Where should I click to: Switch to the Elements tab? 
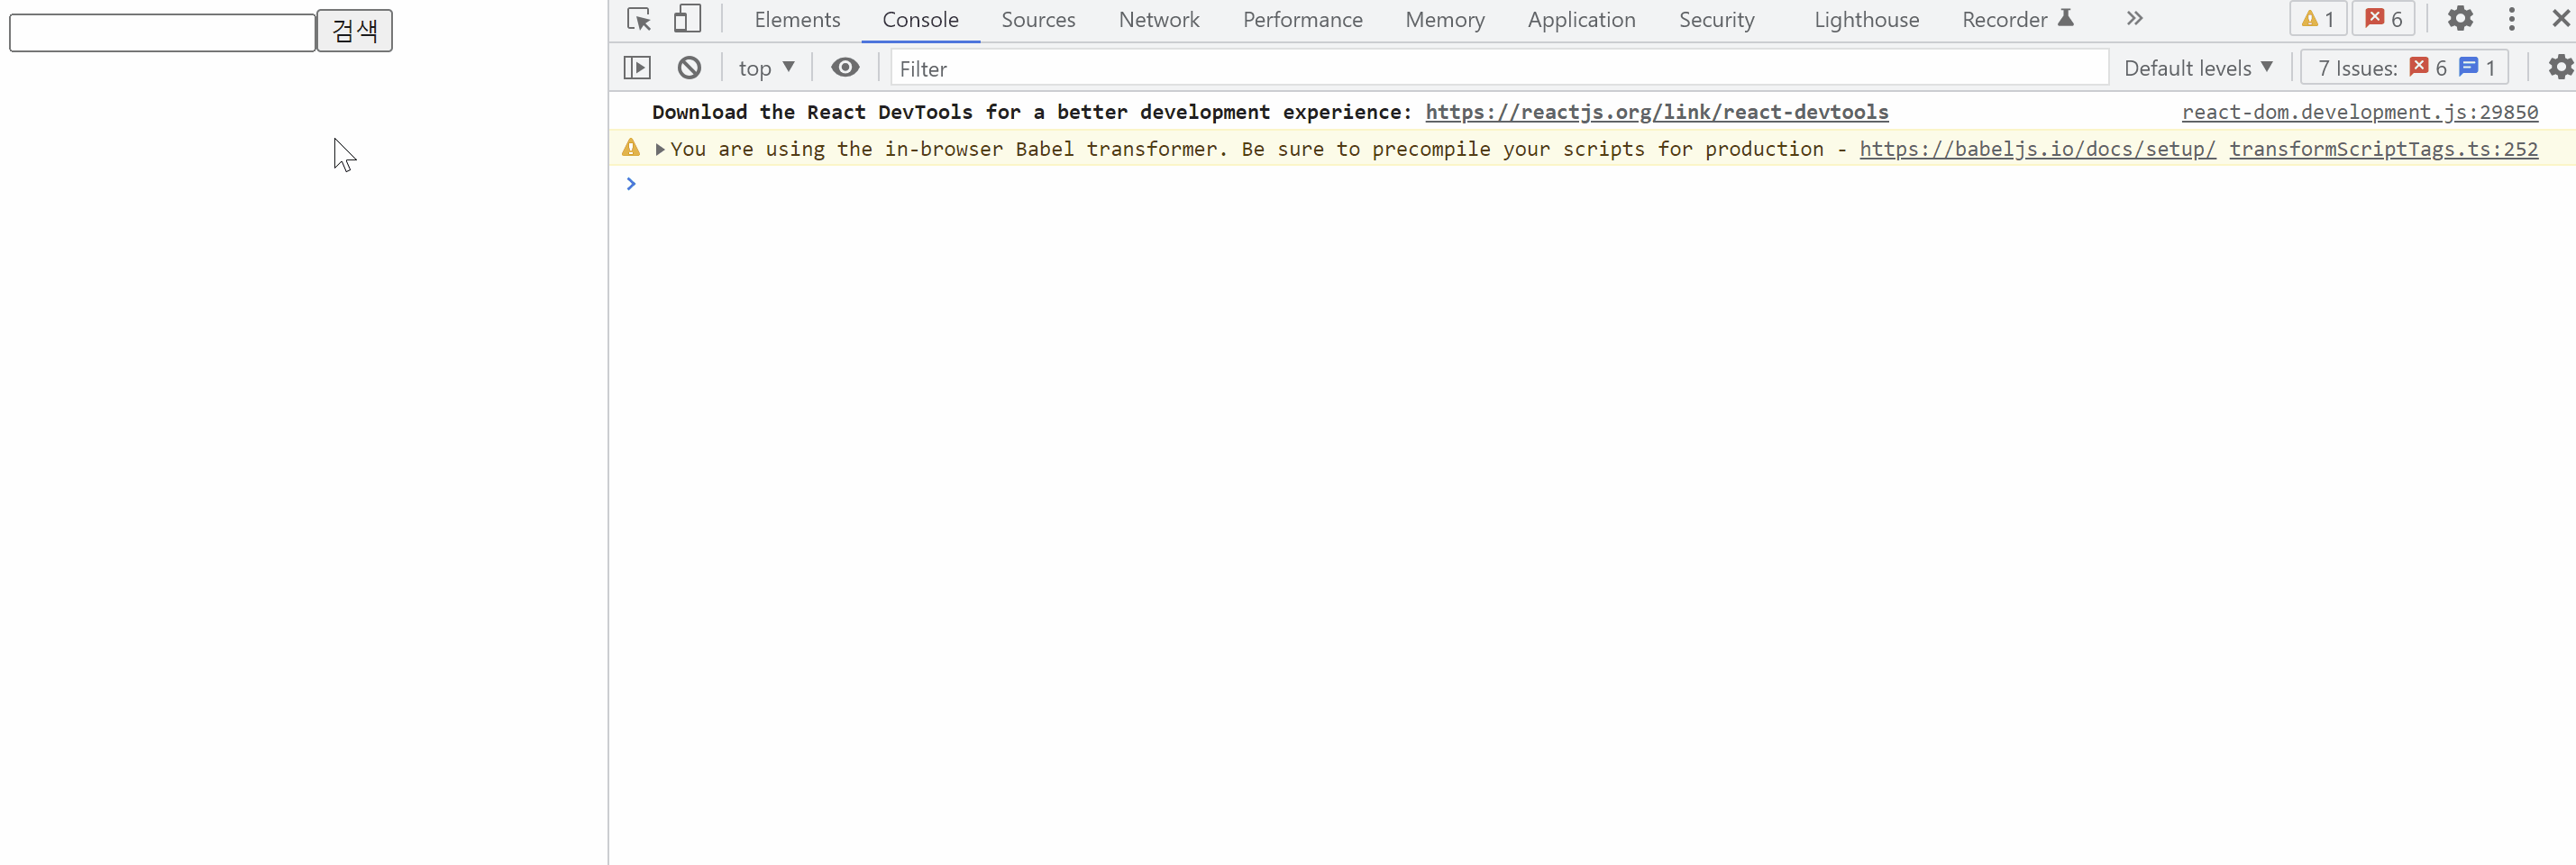(797, 19)
